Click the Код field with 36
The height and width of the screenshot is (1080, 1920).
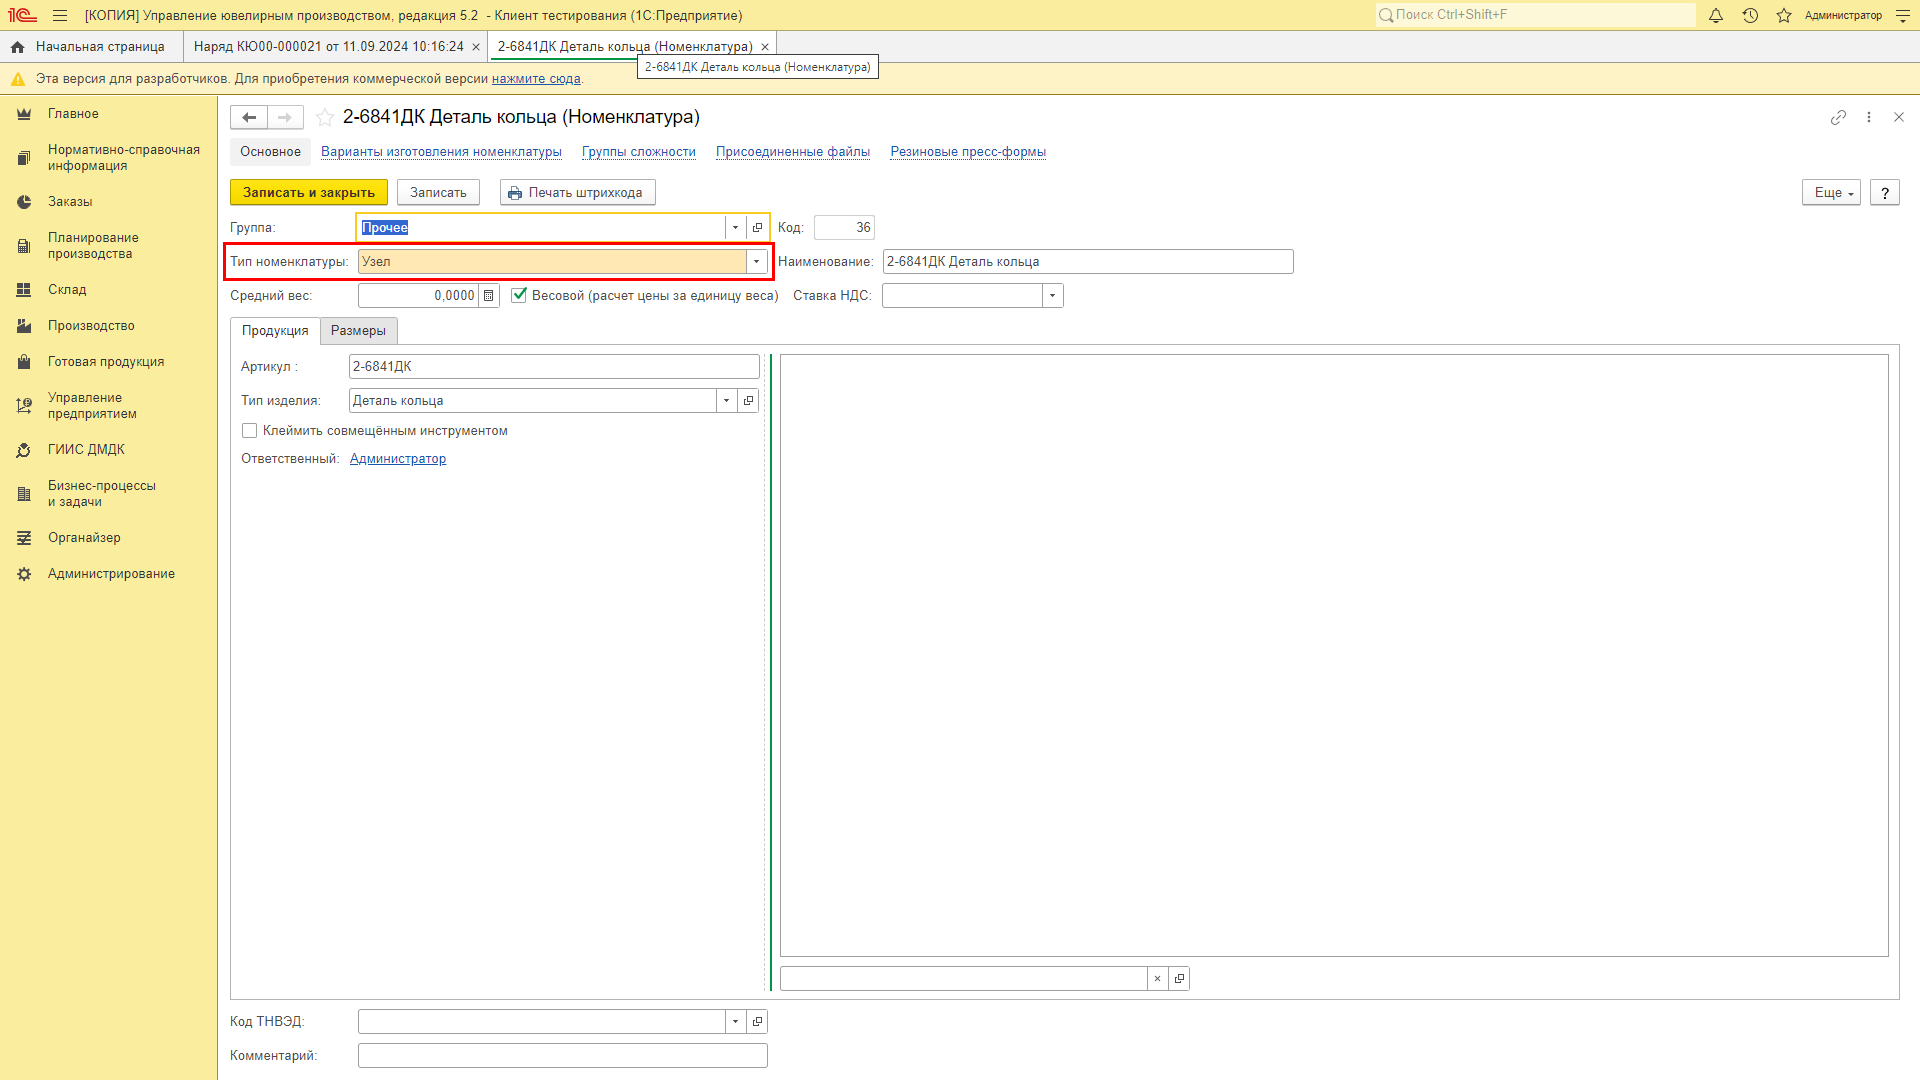pos(844,228)
